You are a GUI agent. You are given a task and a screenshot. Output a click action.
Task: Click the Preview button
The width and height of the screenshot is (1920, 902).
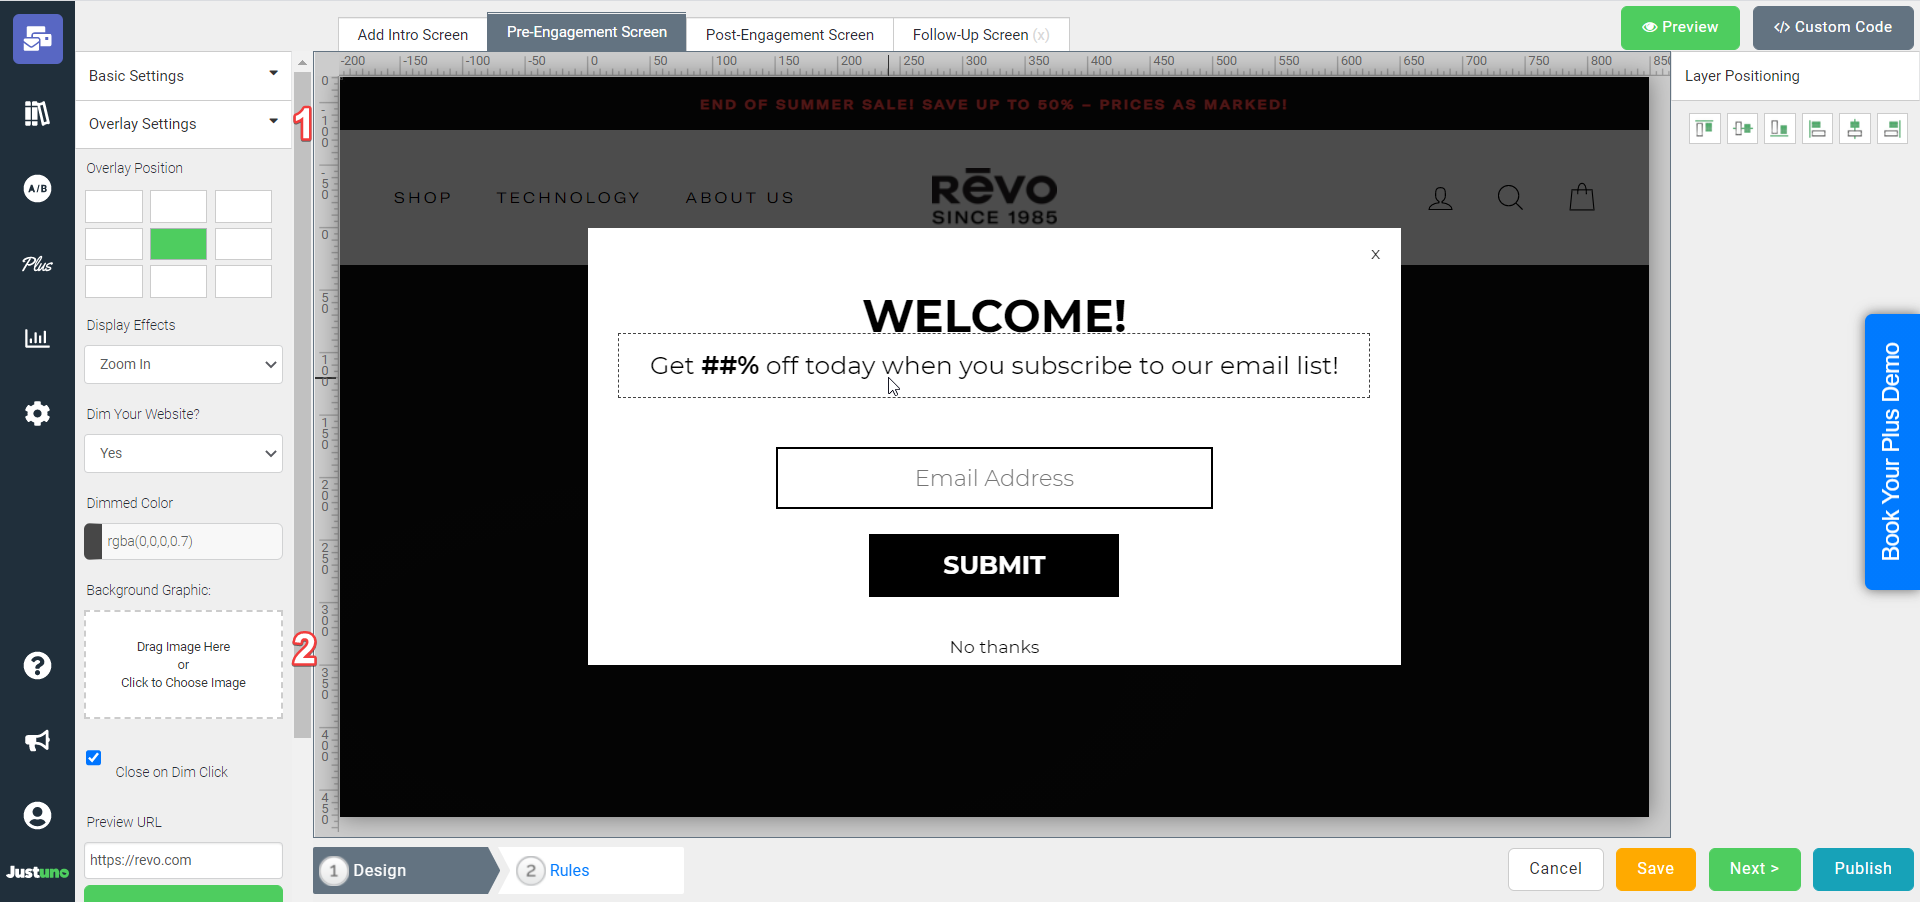[x=1679, y=27]
